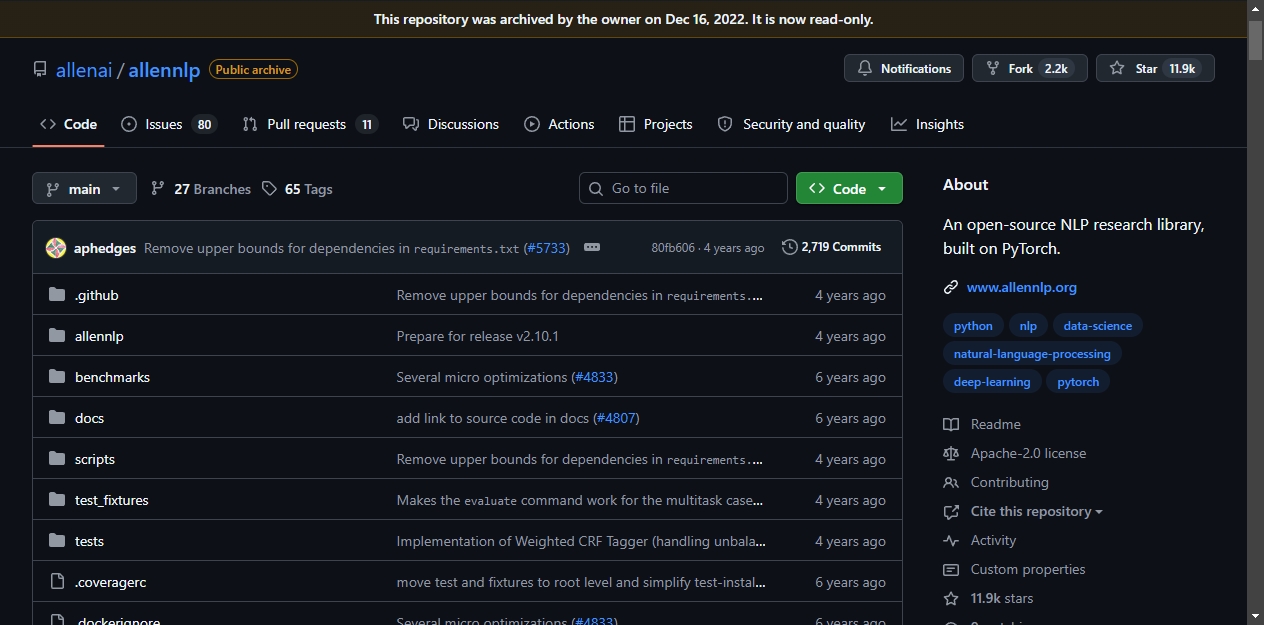Click the note icon next to Custom properties
1264x625 pixels.
951,570
